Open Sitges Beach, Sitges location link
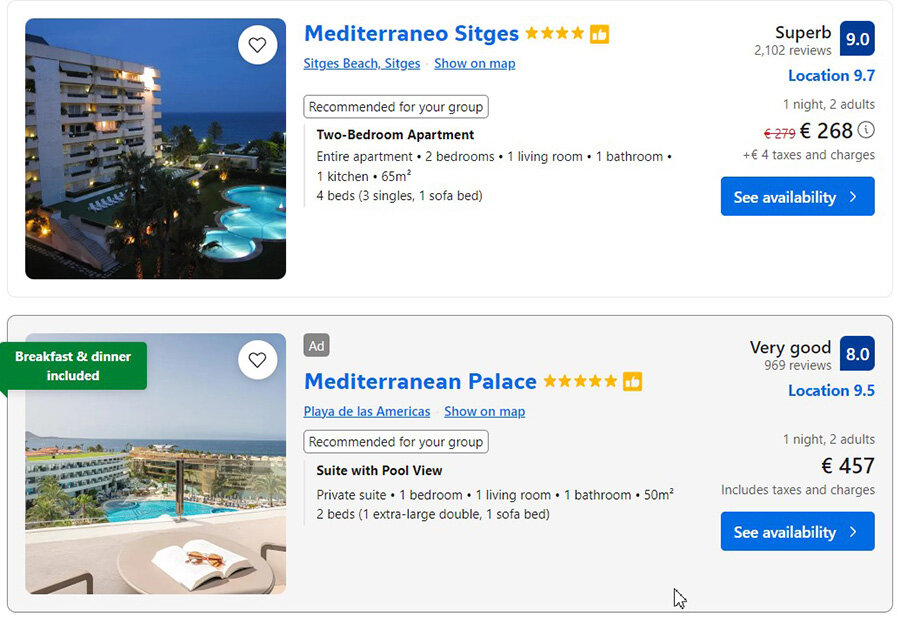Image resolution: width=900 pixels, height=623 pixels. click(362, 63)
